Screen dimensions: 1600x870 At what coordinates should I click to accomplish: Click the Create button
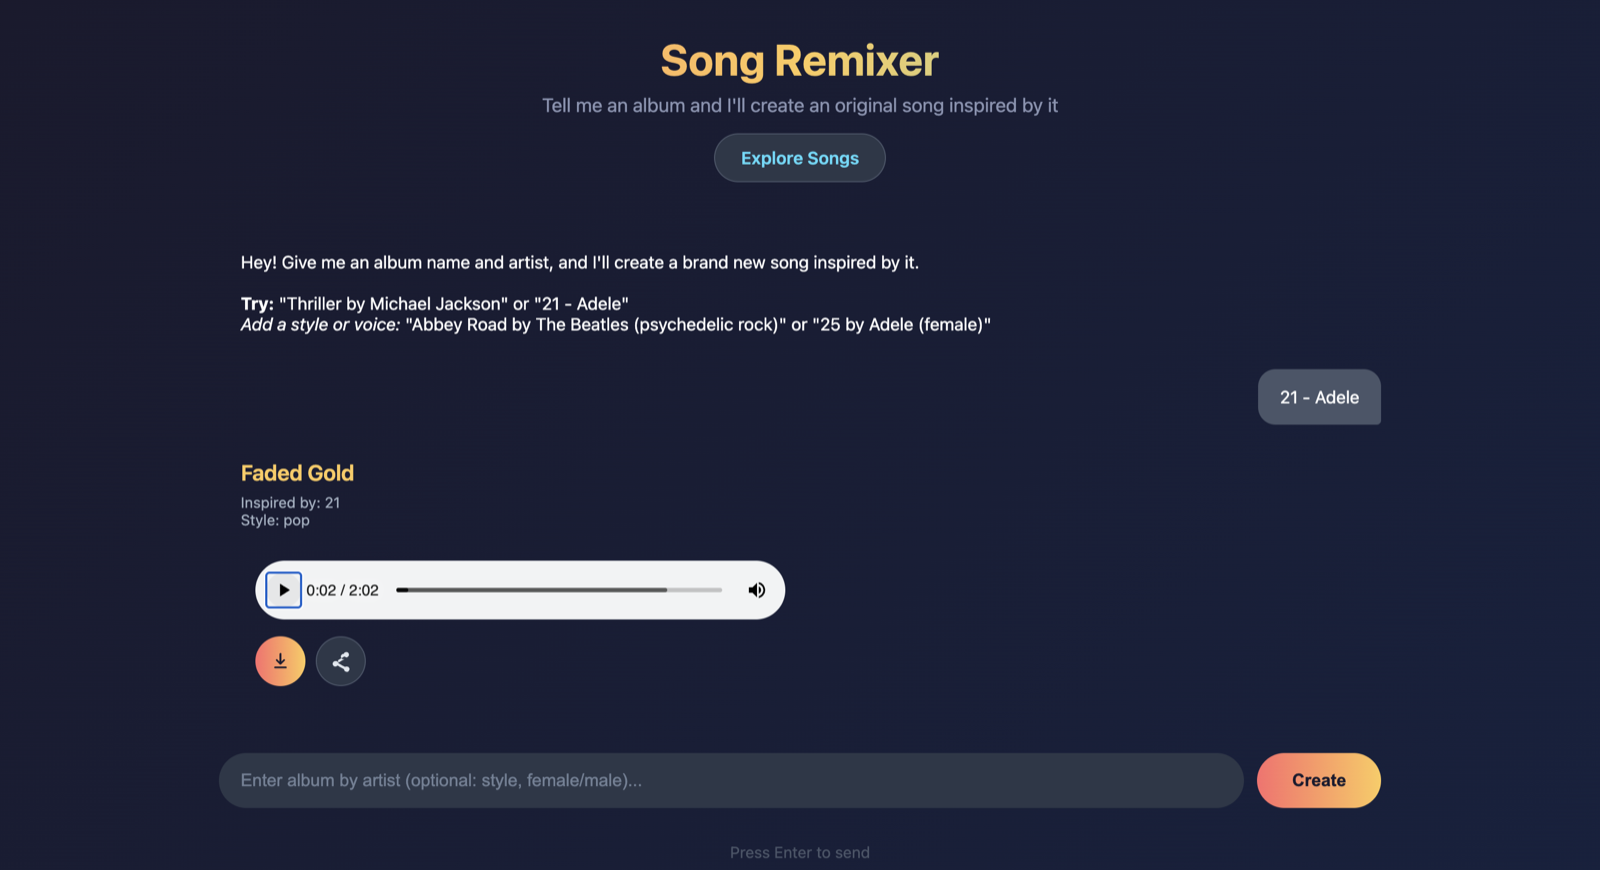tap(1318, 780)
